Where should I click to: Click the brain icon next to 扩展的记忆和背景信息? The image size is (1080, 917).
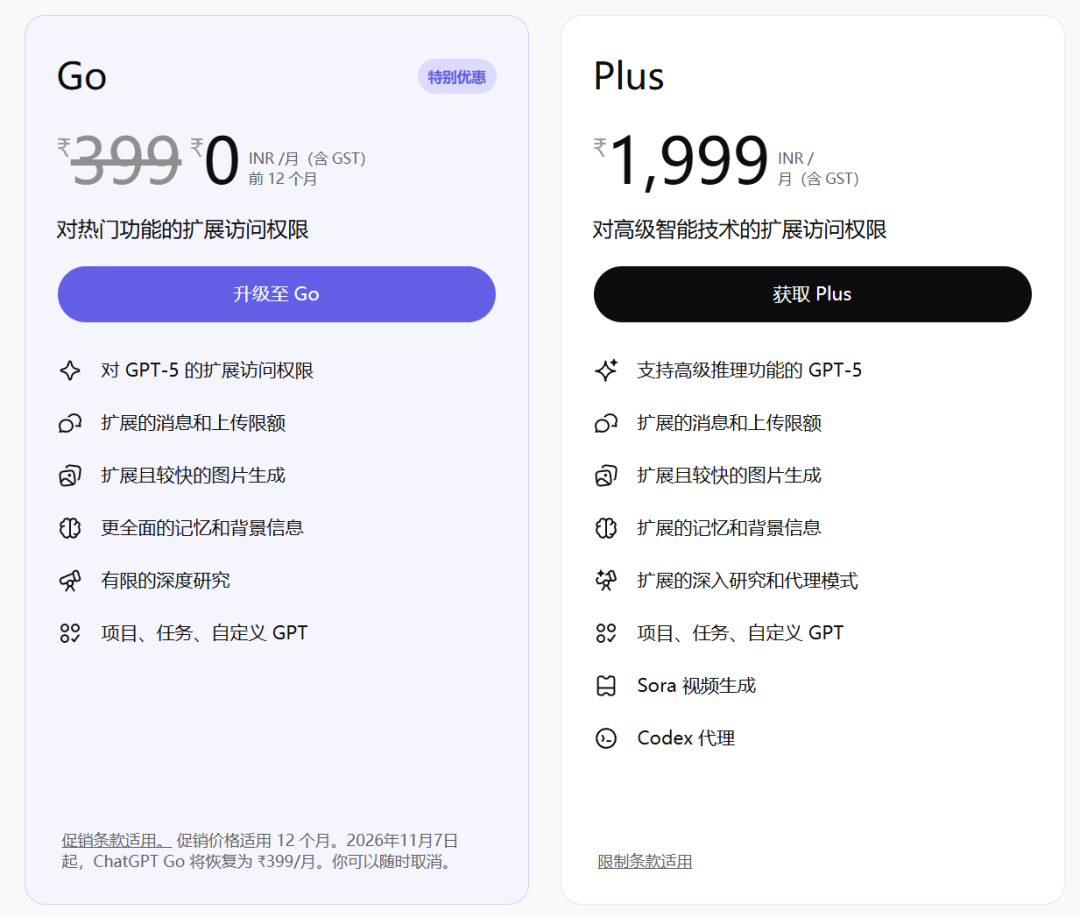pos(606,528)
